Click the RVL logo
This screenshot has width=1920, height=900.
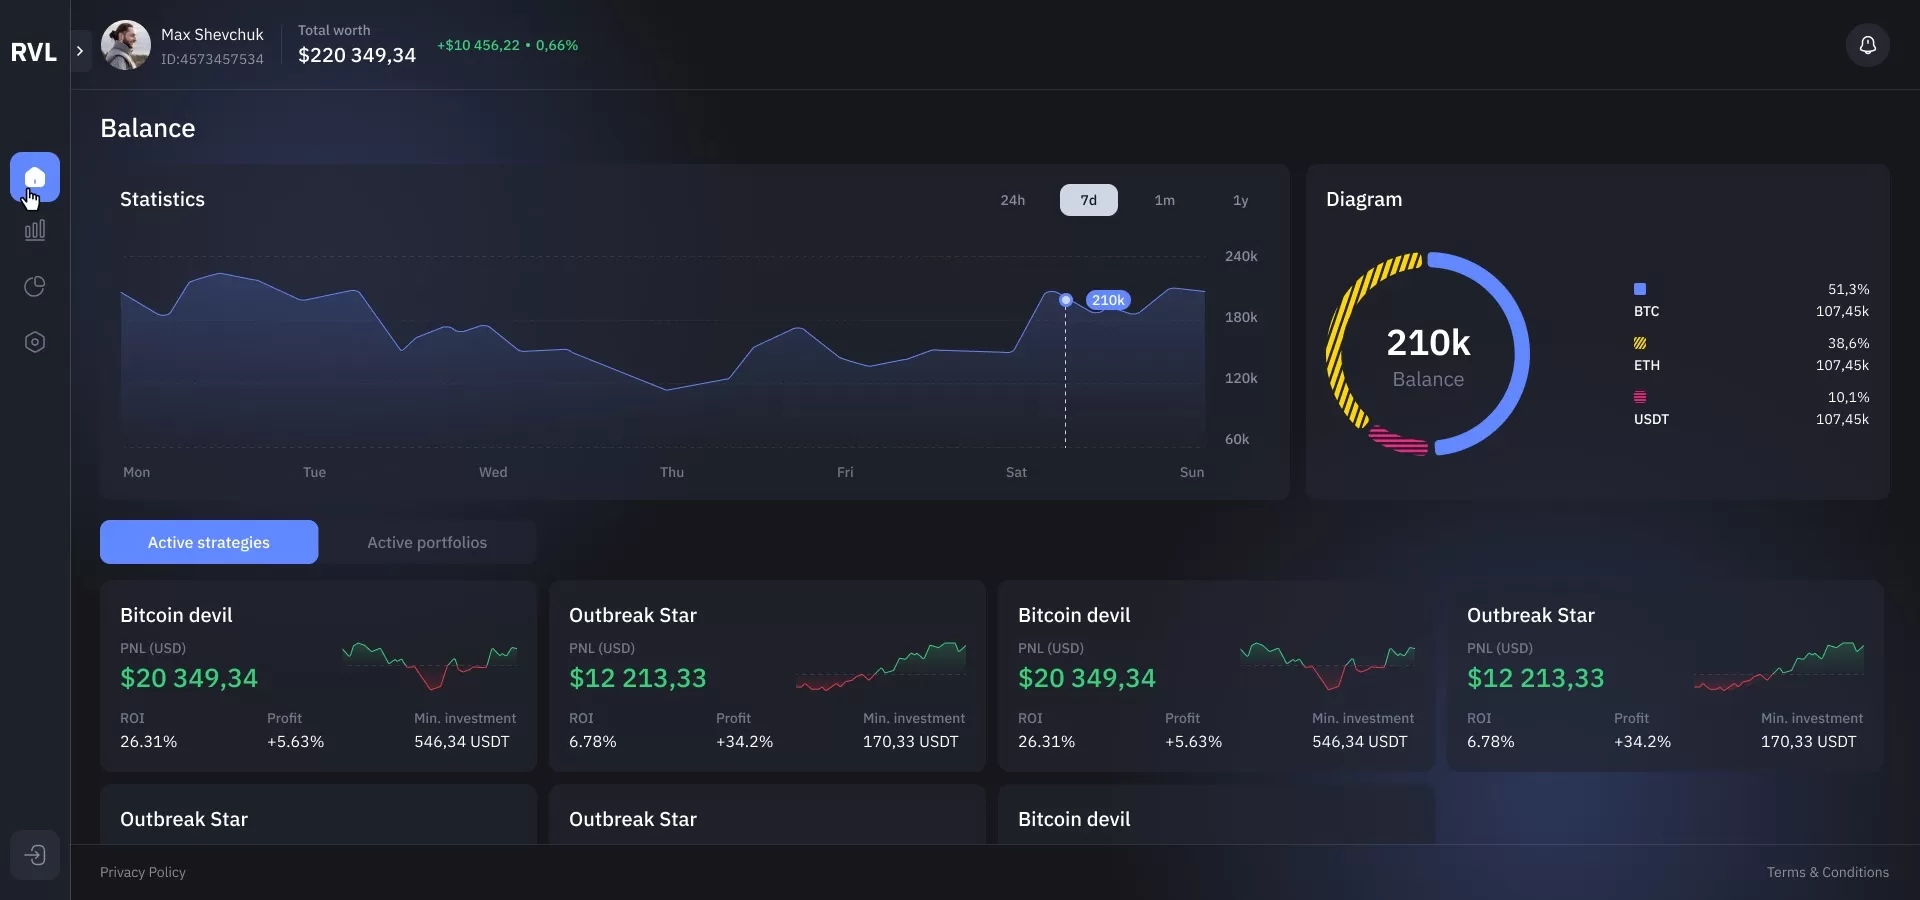[33, 52]
